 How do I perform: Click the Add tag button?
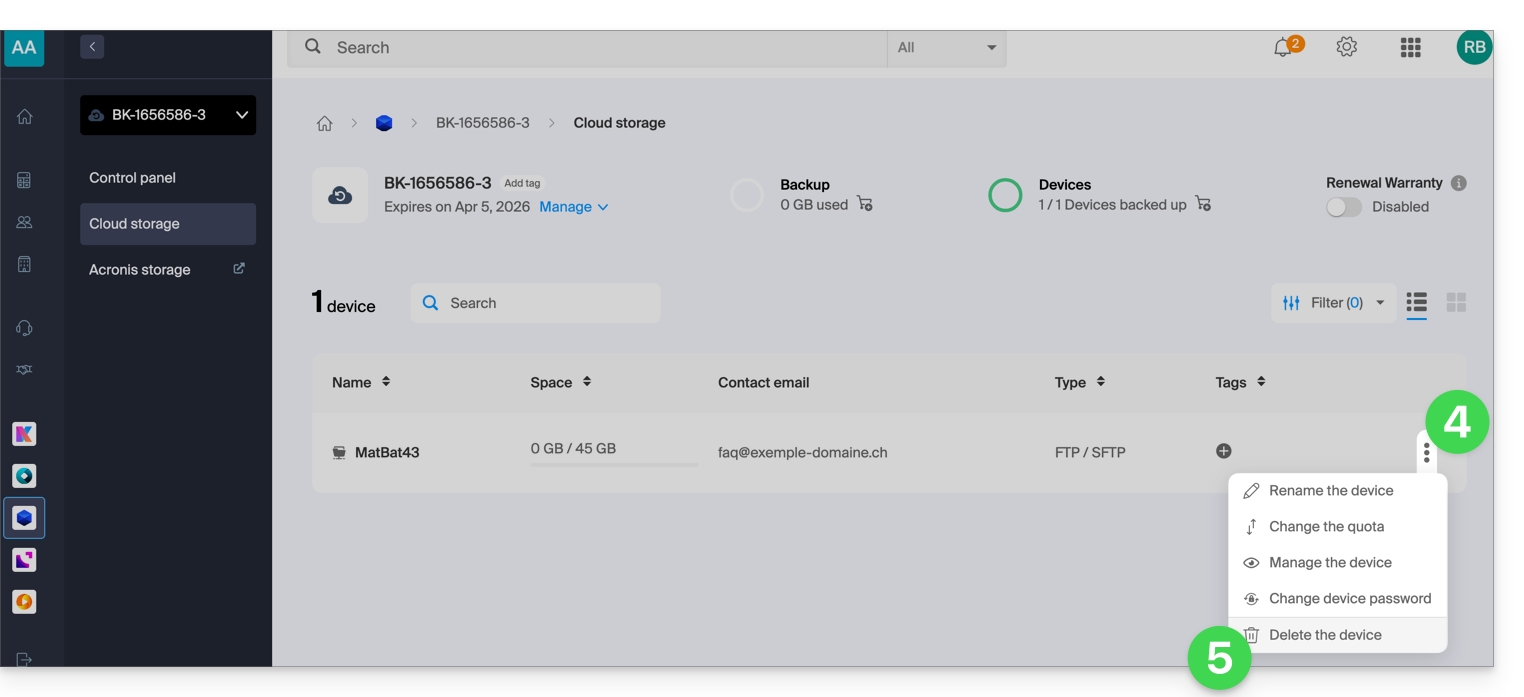coord(522,184)
